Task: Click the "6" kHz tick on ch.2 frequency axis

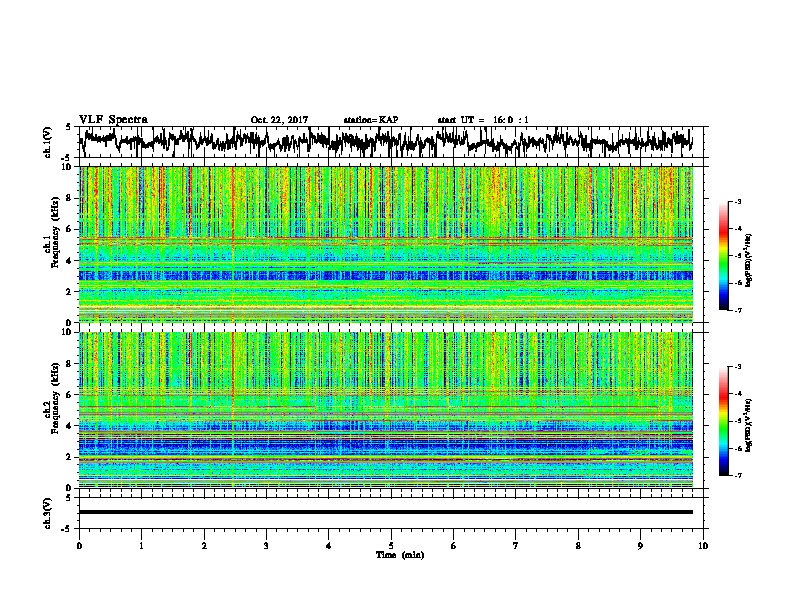Action: click(70, 395)
